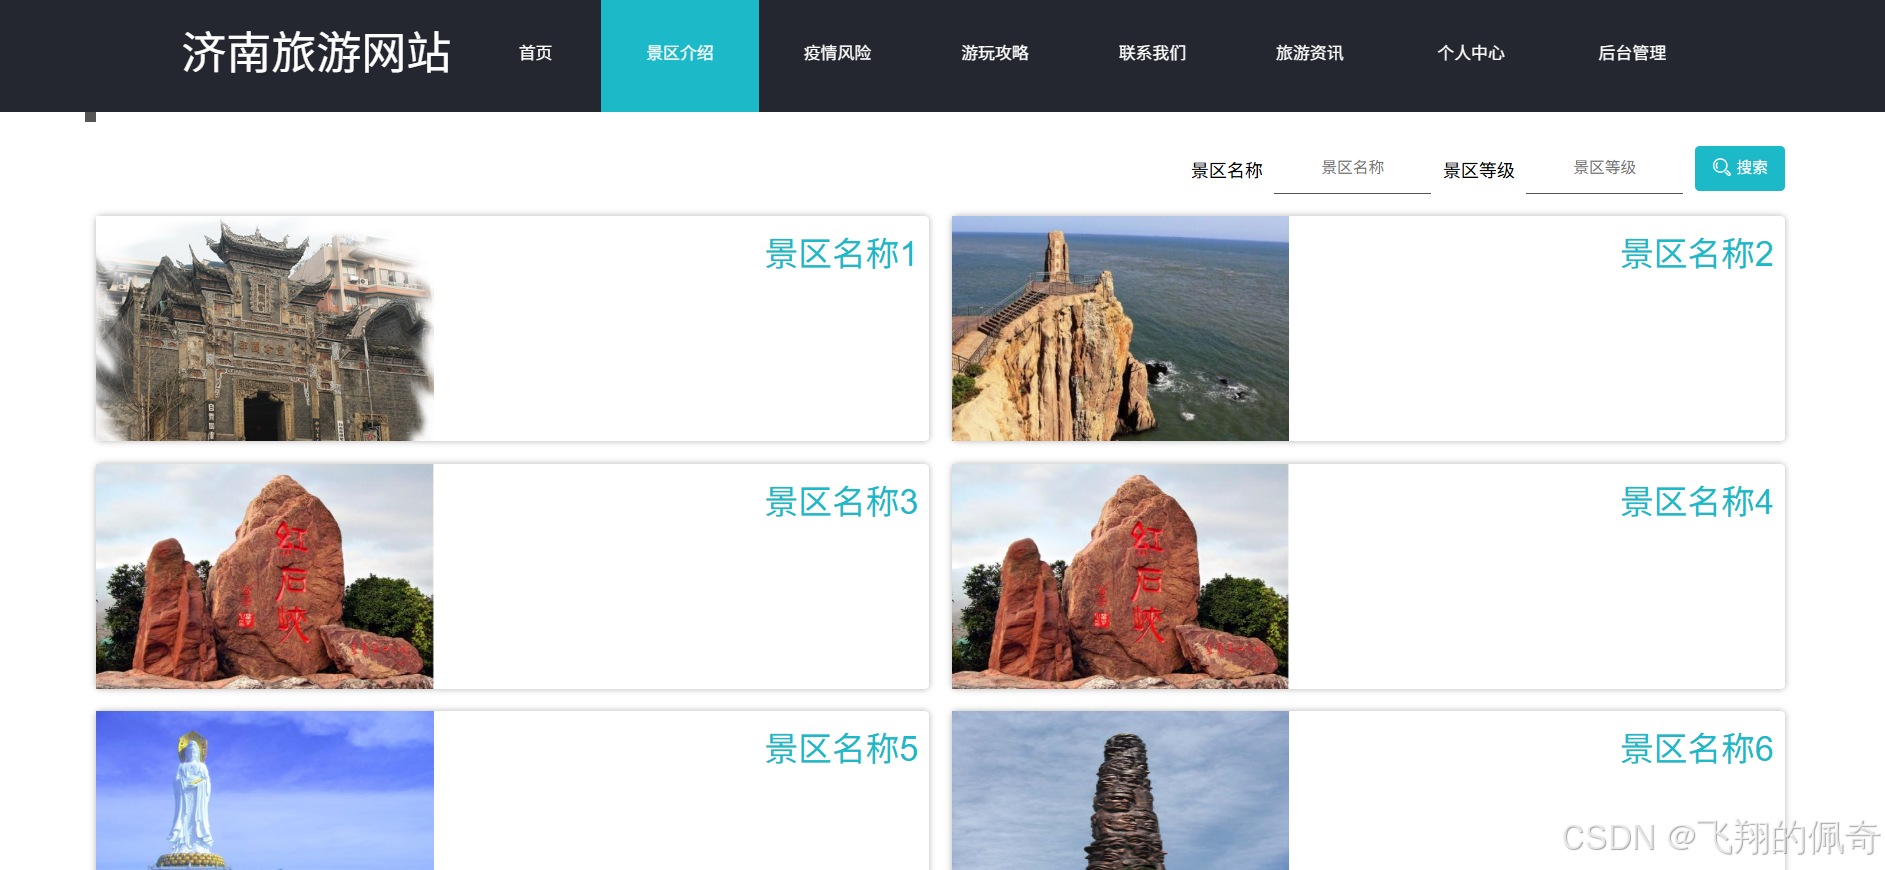Open 后台管理 link
Screen dimensions: 1885x870
(1632, 53)
